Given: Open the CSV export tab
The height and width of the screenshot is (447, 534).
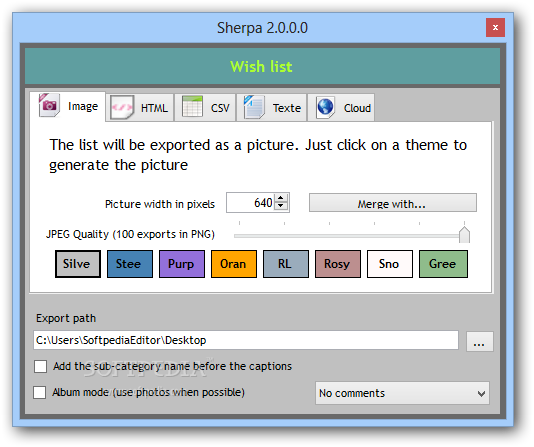Looking at the screenshot, I should pyautogui.click(x=205, y=108).
